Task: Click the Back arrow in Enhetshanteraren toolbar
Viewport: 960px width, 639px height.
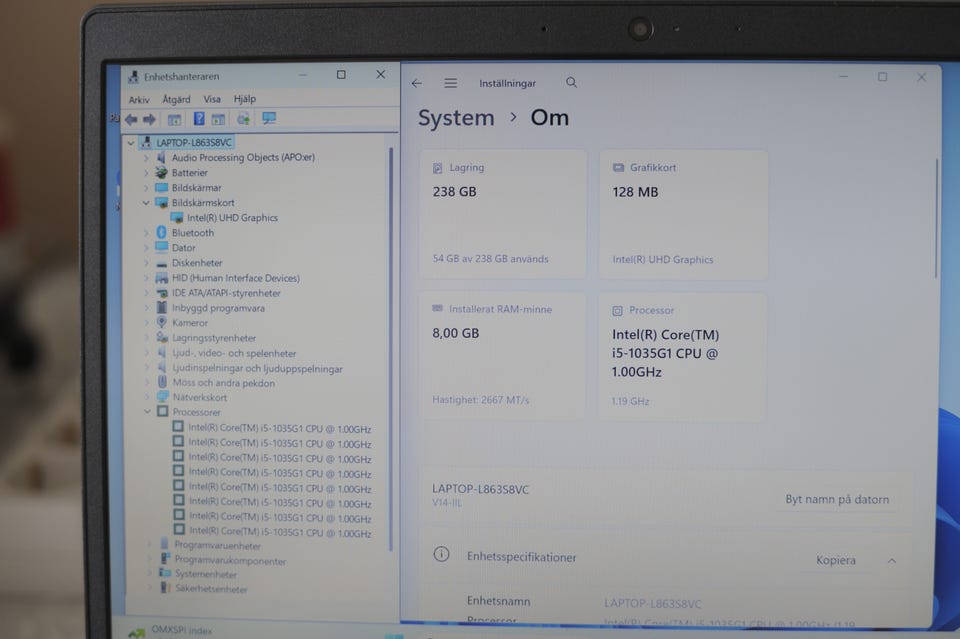Action: 131,119
